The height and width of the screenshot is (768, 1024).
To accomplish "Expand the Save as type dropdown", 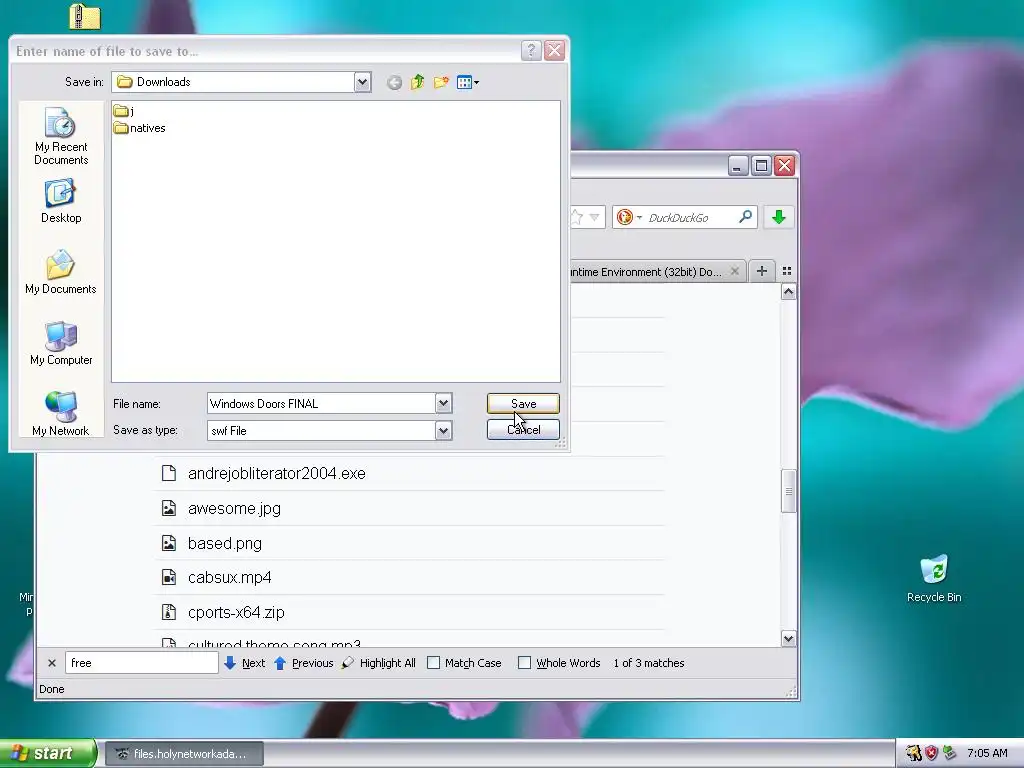I will (443, 430).
